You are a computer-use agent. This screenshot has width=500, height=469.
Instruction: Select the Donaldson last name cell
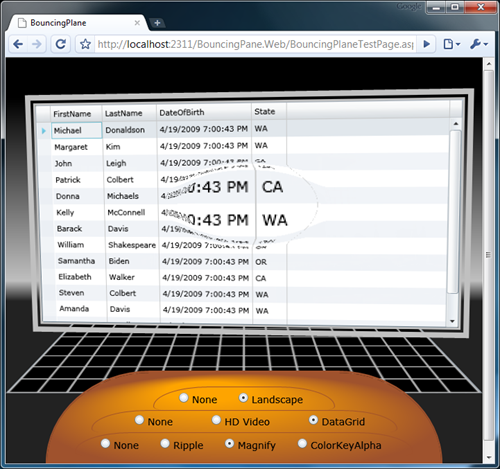click(x=129, y=130)
